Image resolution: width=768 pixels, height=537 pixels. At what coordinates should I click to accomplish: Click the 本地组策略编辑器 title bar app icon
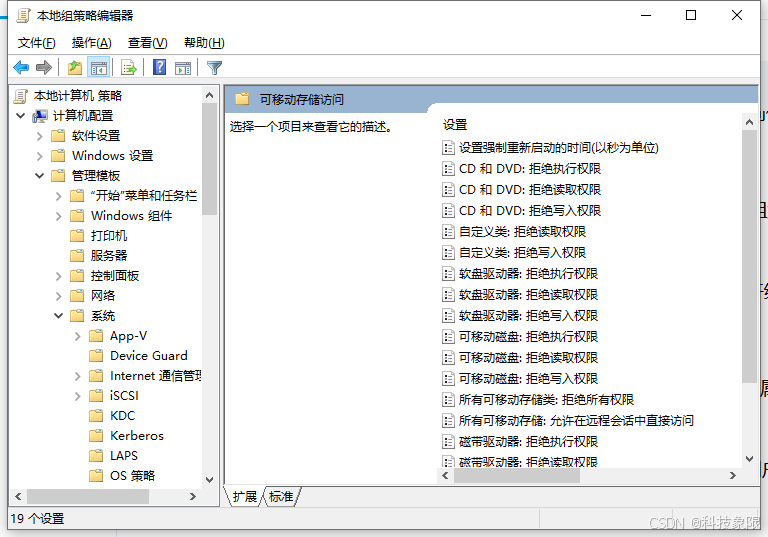[x=23, y=16]
